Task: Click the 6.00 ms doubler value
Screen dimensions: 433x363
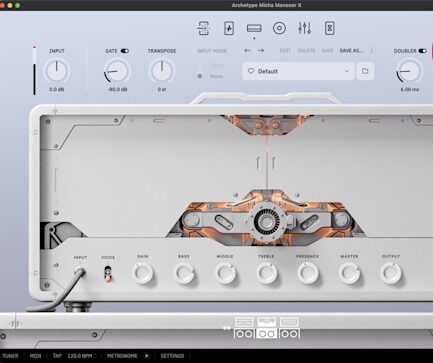Action: click(410, 89)
